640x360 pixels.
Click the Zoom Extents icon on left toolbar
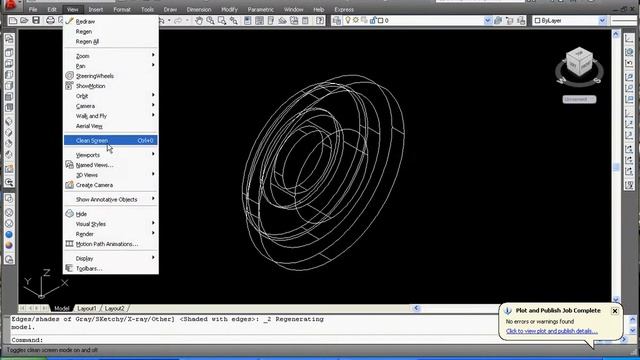pyautogui.click(x=9, y=182)
